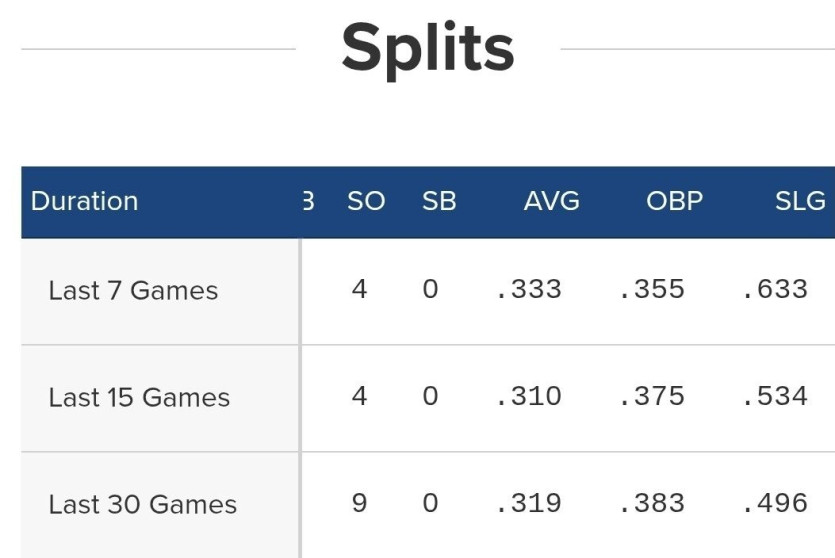This screenshot has width=835, height=558.
Task: Select the OBP column header
Action: [x=674, y=201]
